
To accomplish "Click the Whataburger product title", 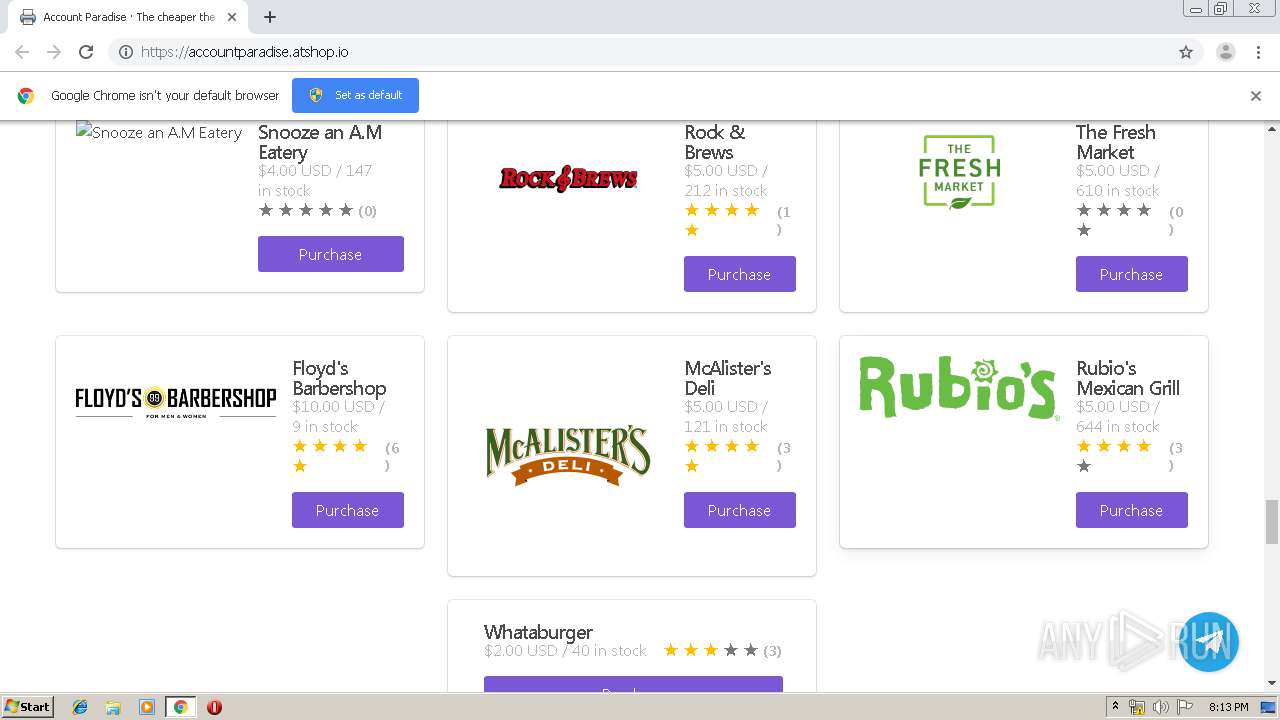I will (538, 632).
